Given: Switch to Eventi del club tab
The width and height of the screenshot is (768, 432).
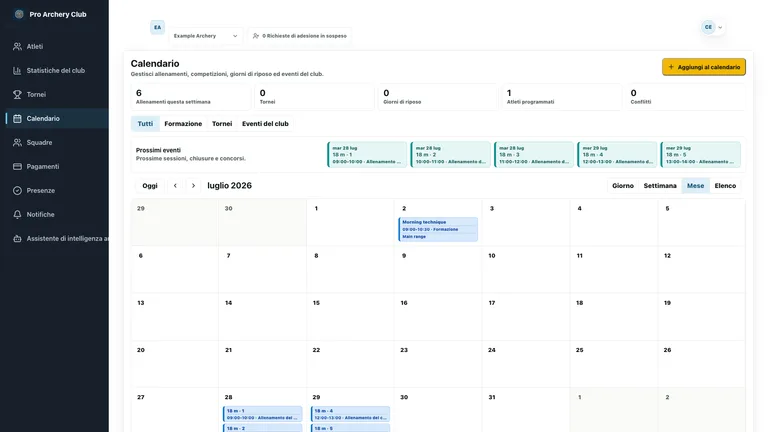Looking at the screenshot, I should [x=265, y=124].
